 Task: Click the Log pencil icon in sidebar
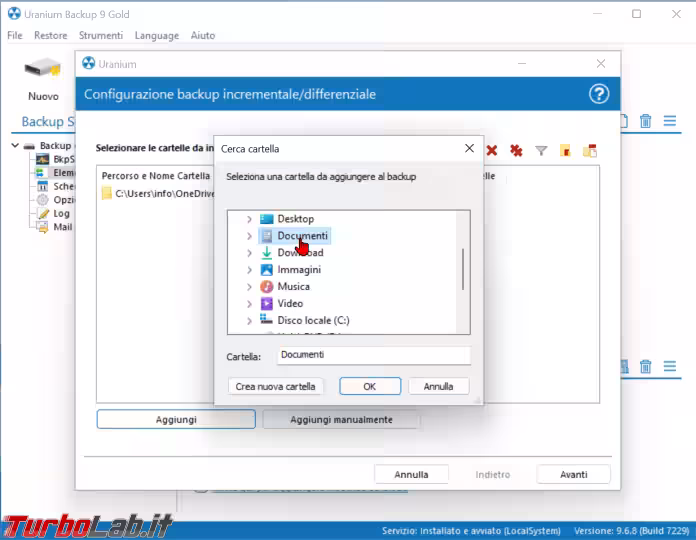(x=43, y=213)
